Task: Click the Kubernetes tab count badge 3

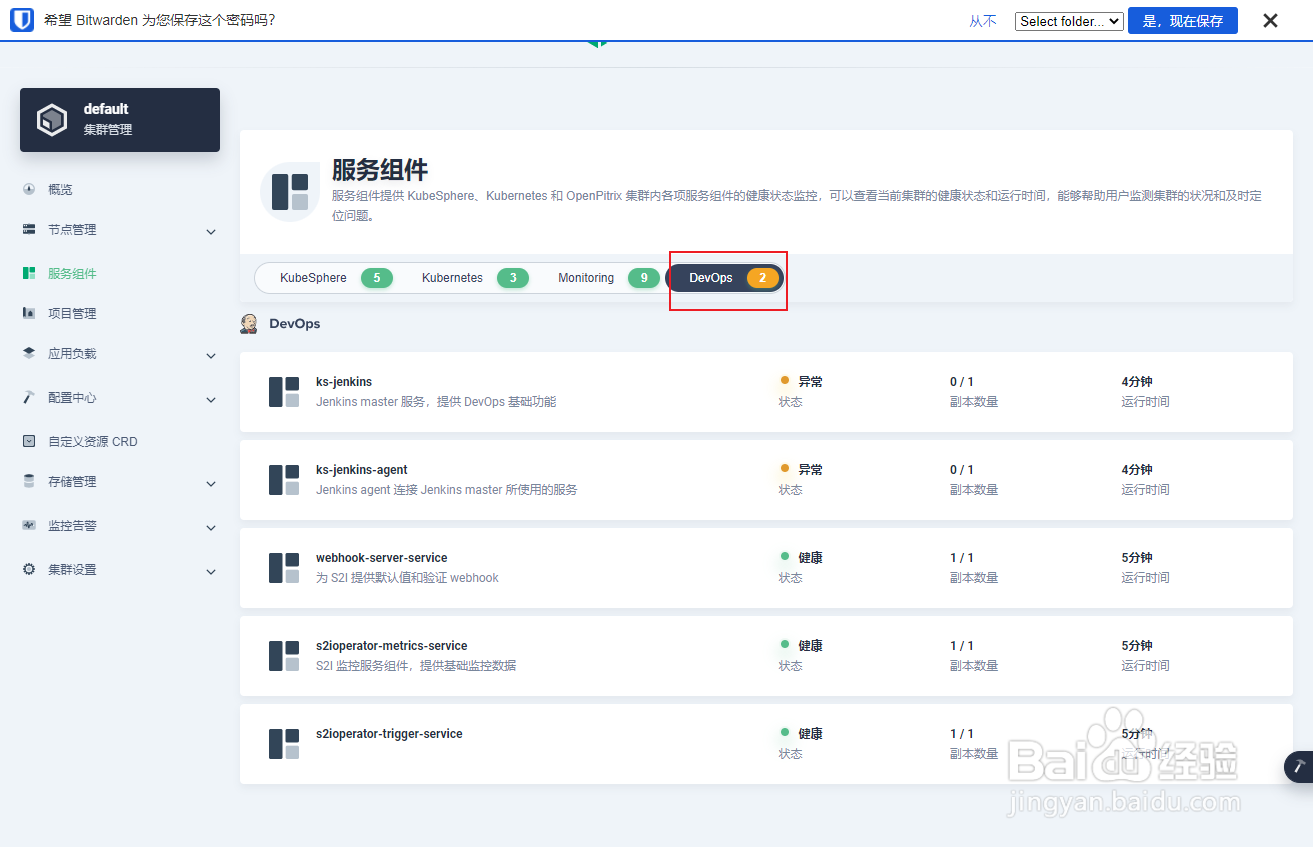Action: coord(513,278)
